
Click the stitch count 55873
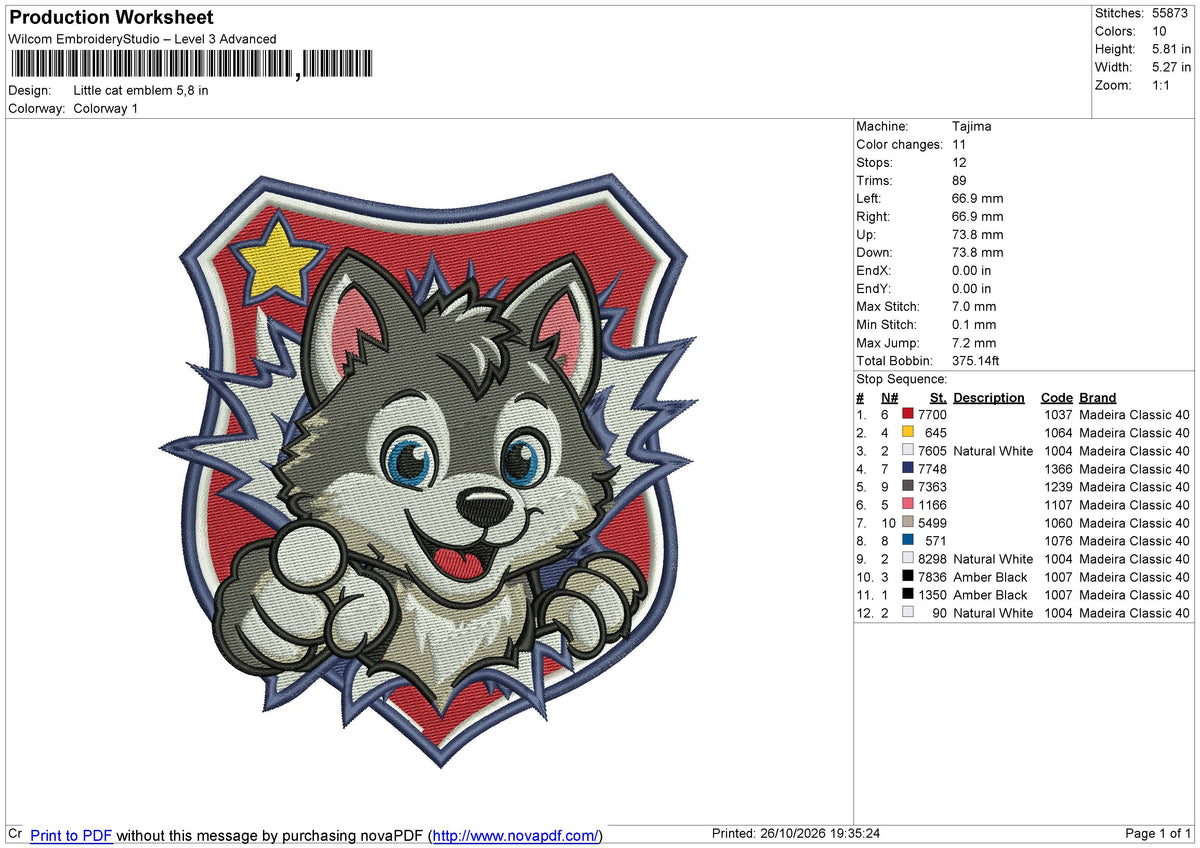[x=1171, y=13]
